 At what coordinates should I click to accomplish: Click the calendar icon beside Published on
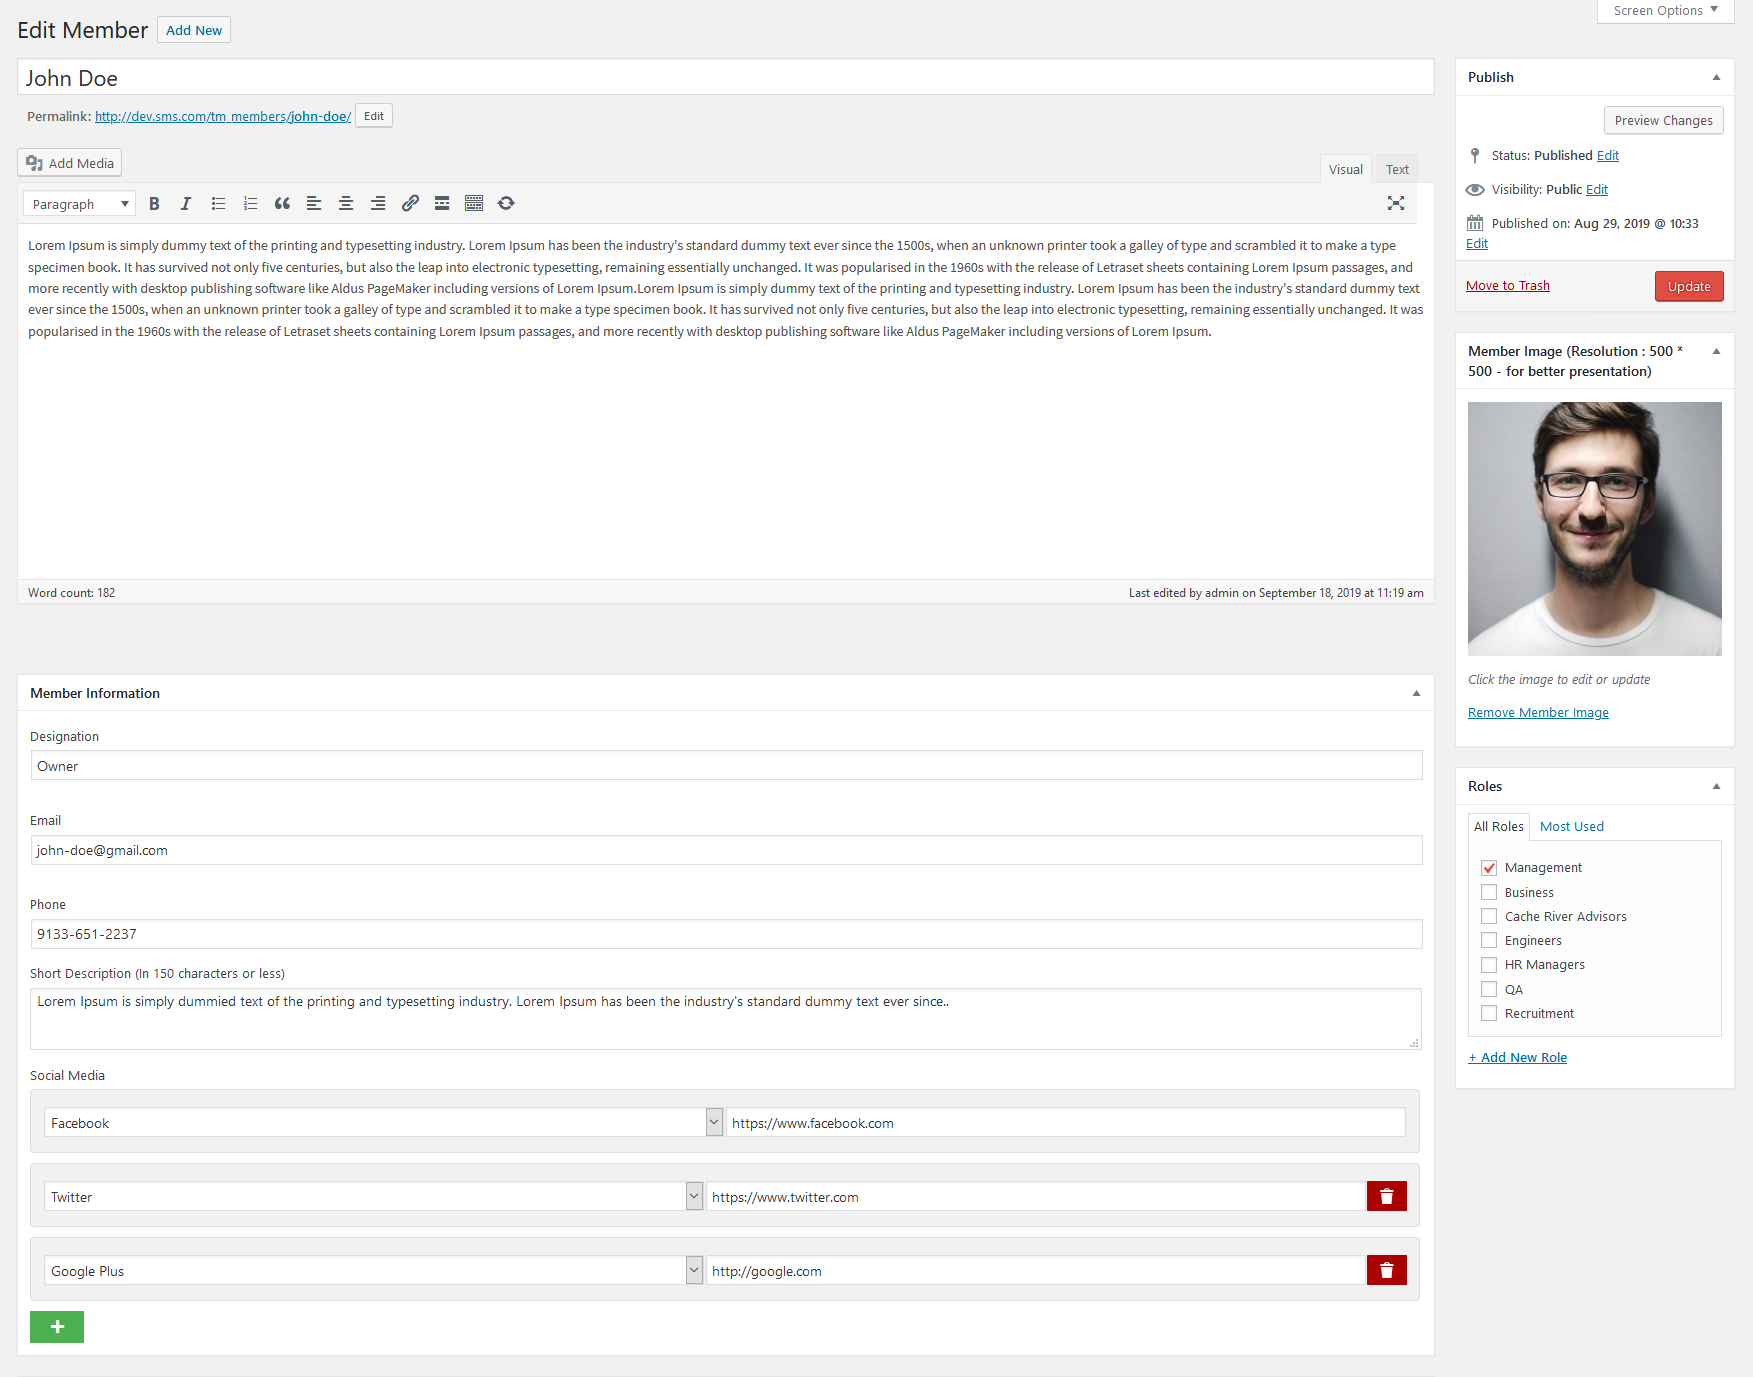pyautogui.click(x=1475, y=223)
